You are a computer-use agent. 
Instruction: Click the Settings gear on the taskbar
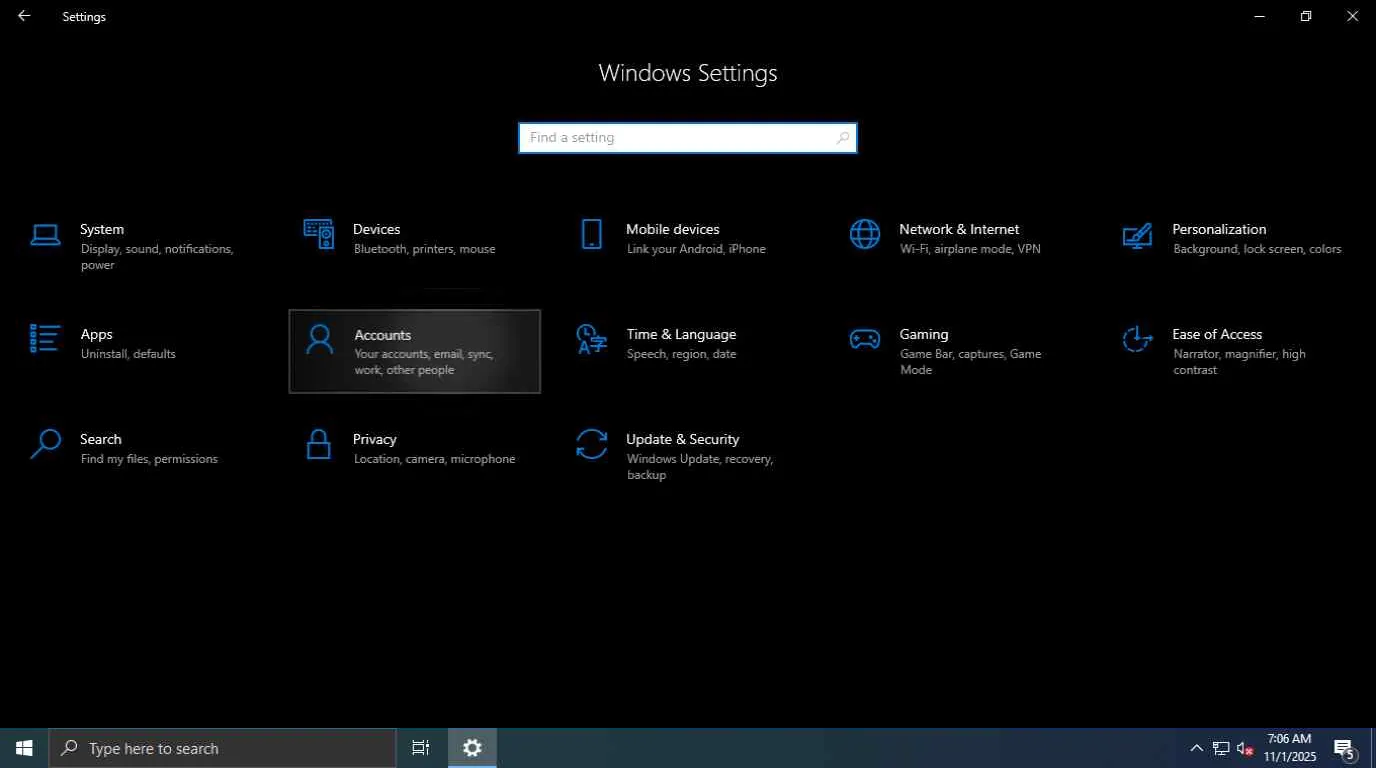point(472,748)
